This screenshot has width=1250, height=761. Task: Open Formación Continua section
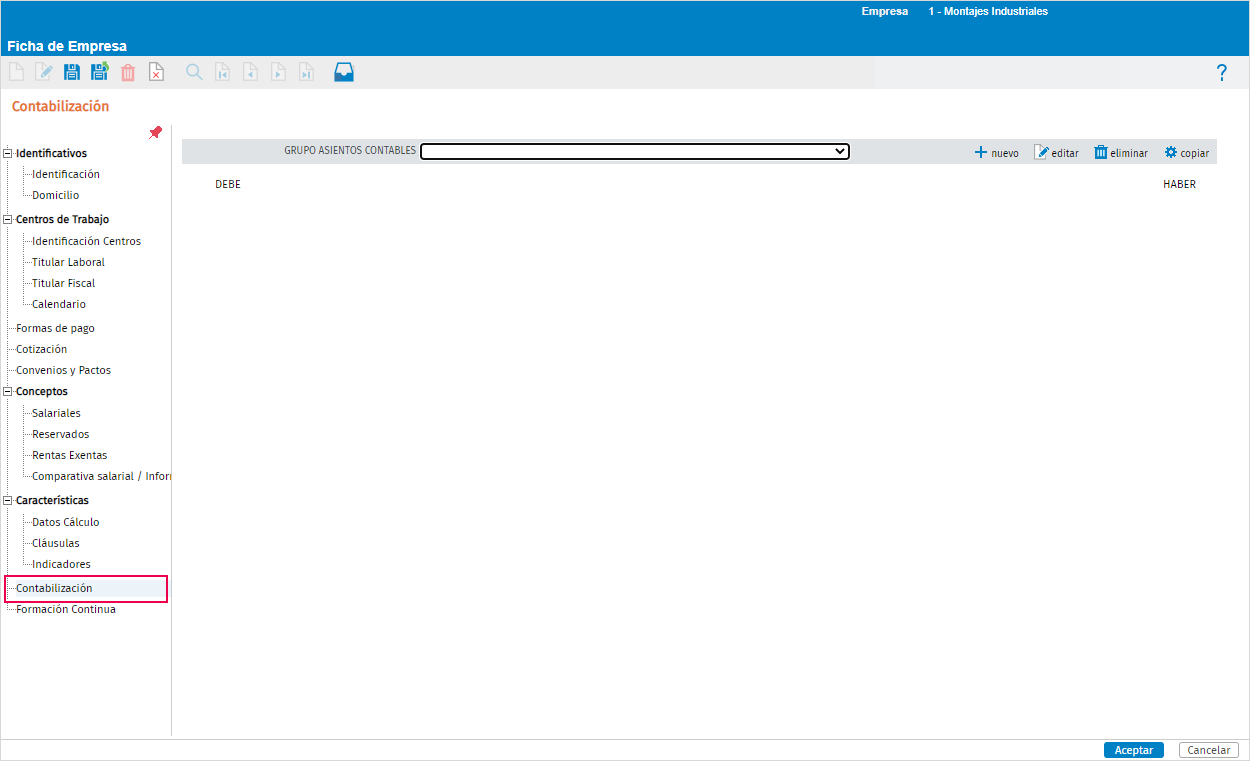coord(66,609)
